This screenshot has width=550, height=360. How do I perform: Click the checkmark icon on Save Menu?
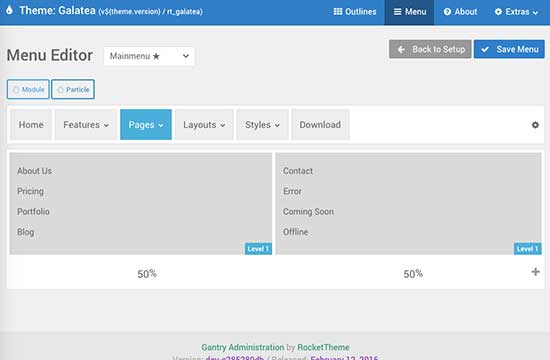pos(485,49)
